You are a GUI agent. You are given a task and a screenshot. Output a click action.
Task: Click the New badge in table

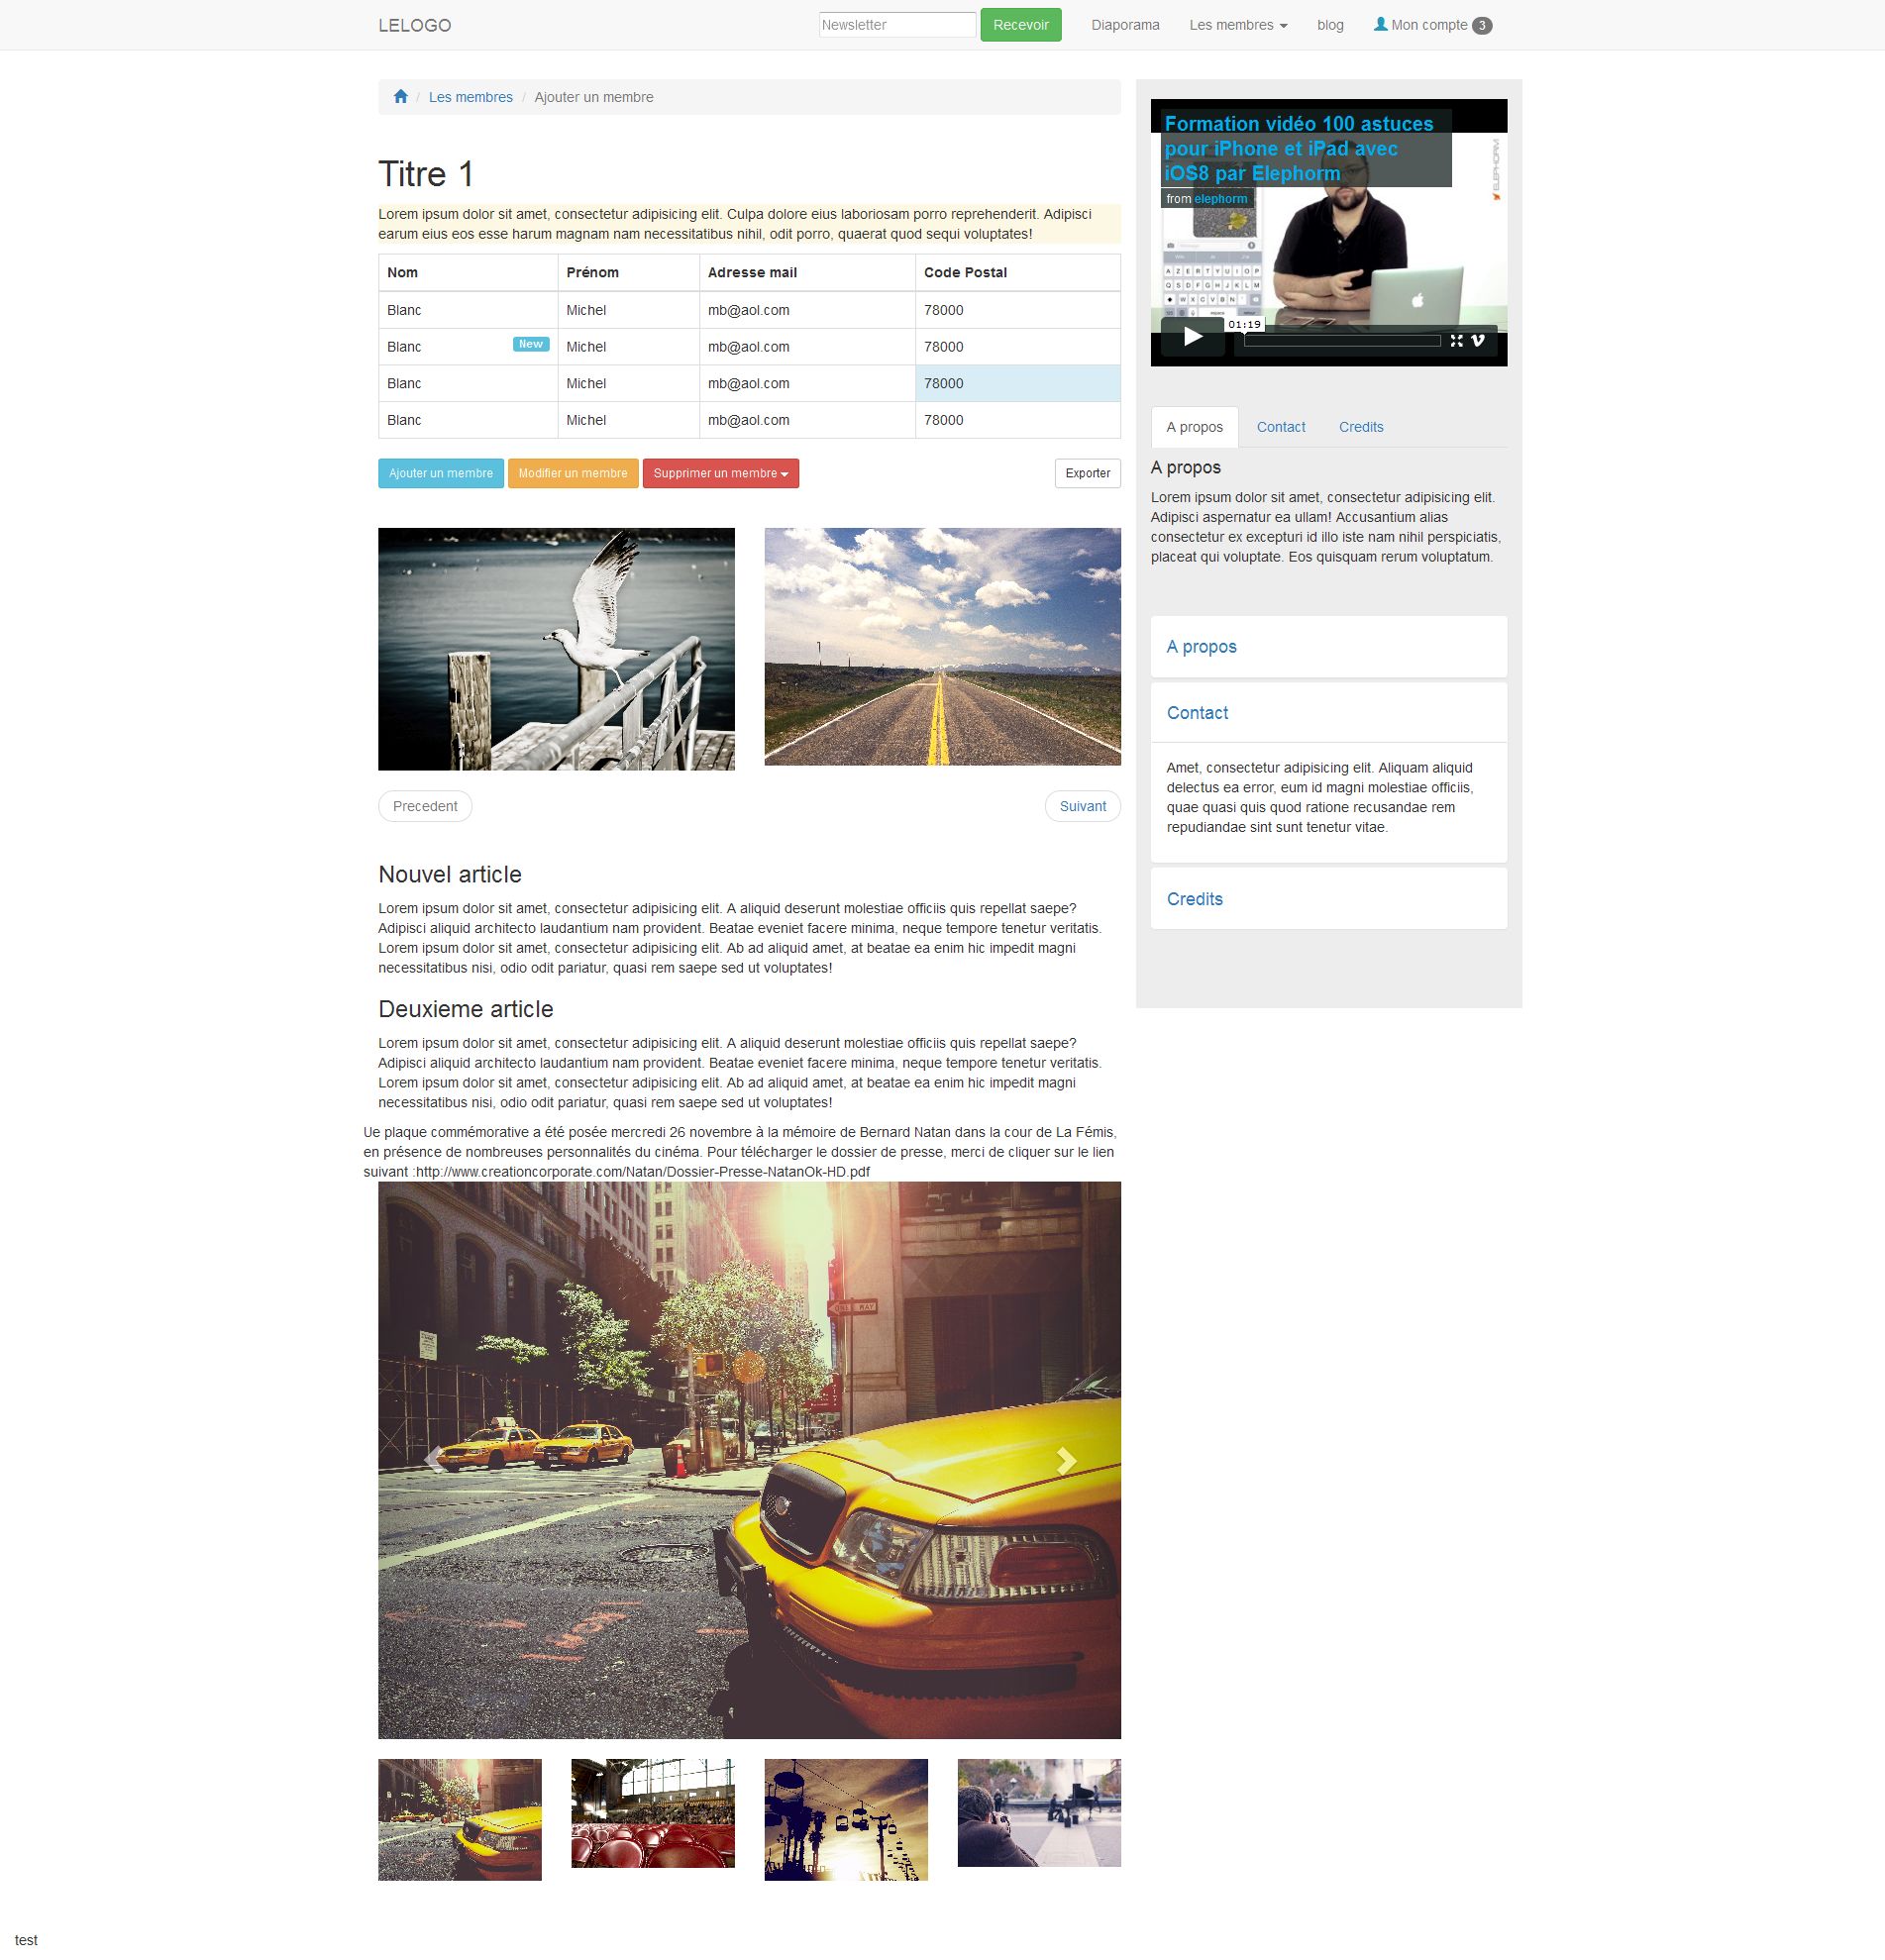531,344
